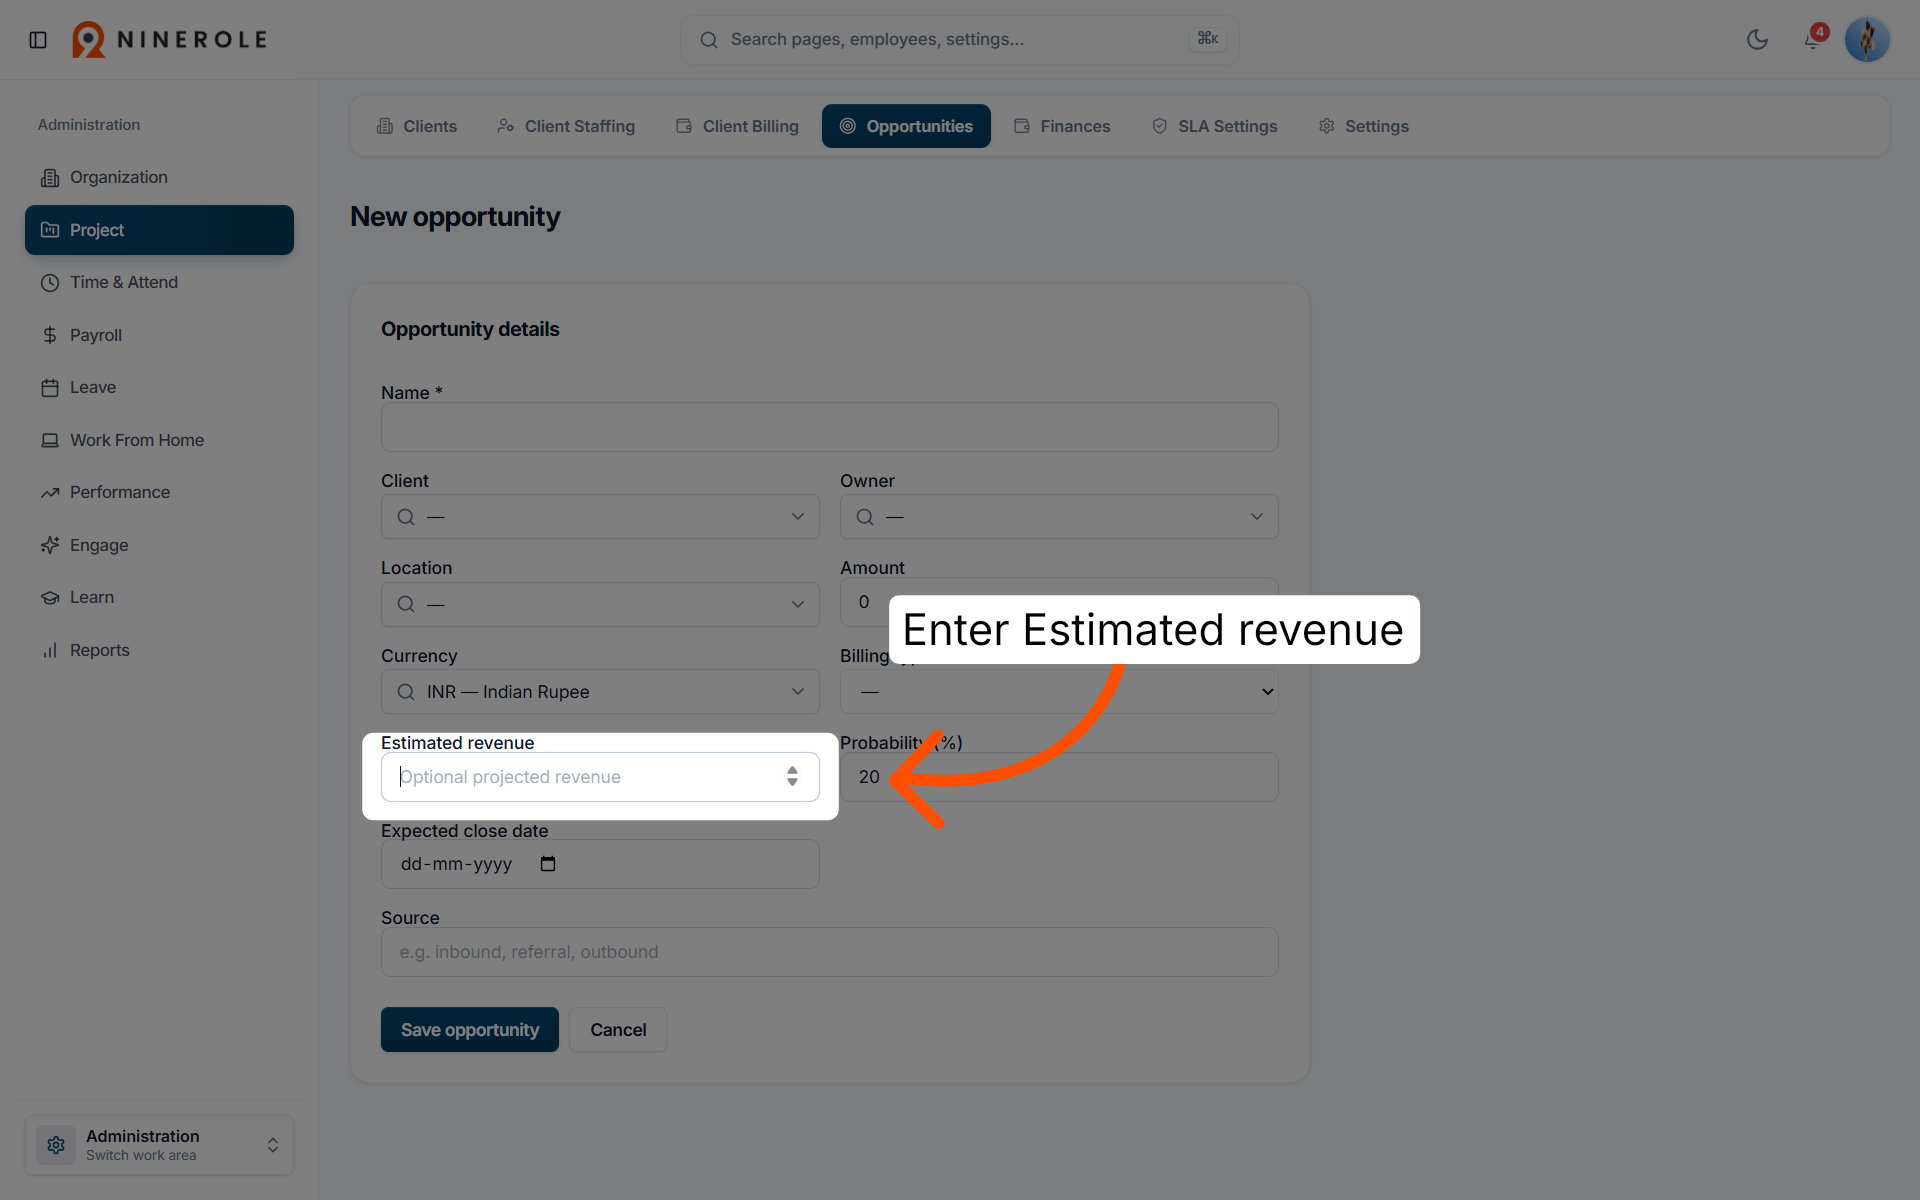The image size is (1920, 1200).
Task: Click the Estimated revenue field
Action: coord(600,777)
